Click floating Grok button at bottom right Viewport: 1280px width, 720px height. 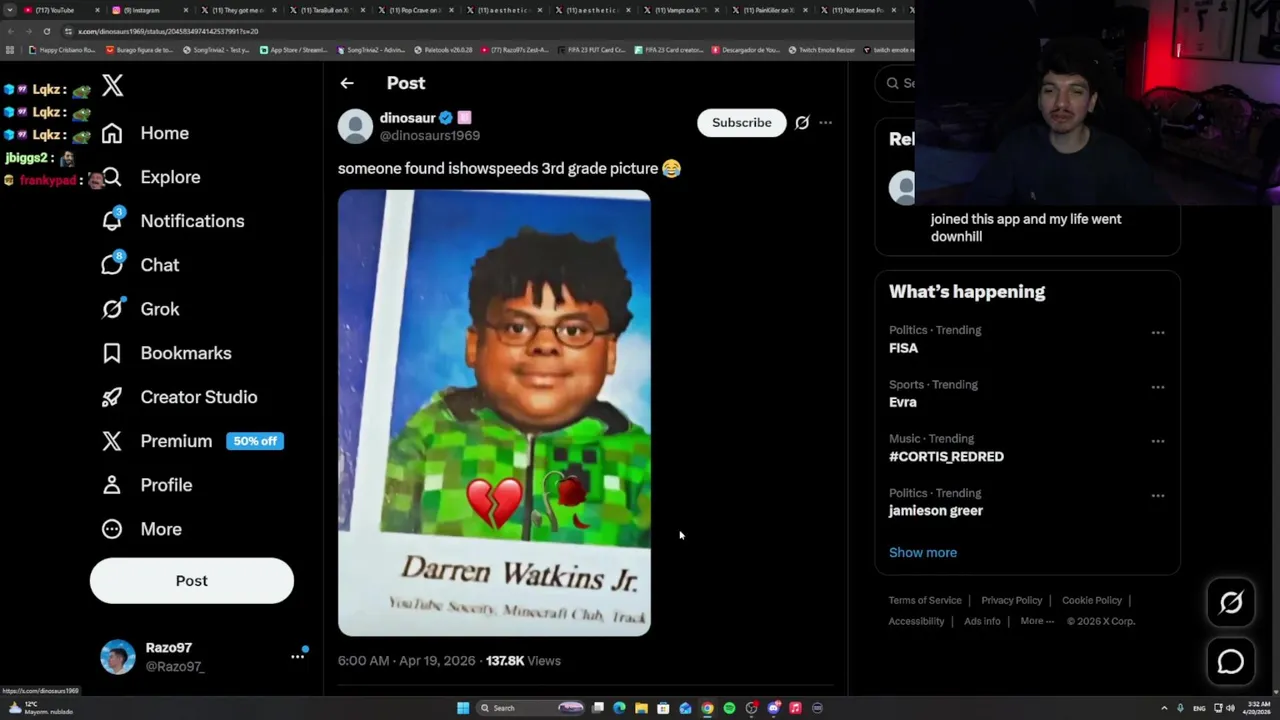point(1231,602)
